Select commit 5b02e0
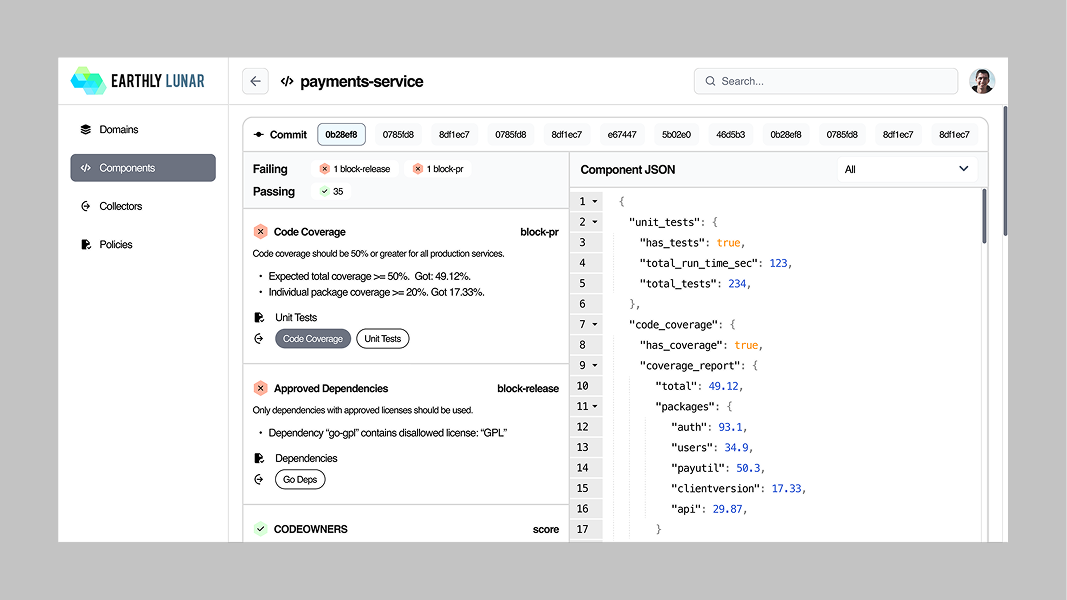This screenshot has width=1067, height=600. [676, 135]
